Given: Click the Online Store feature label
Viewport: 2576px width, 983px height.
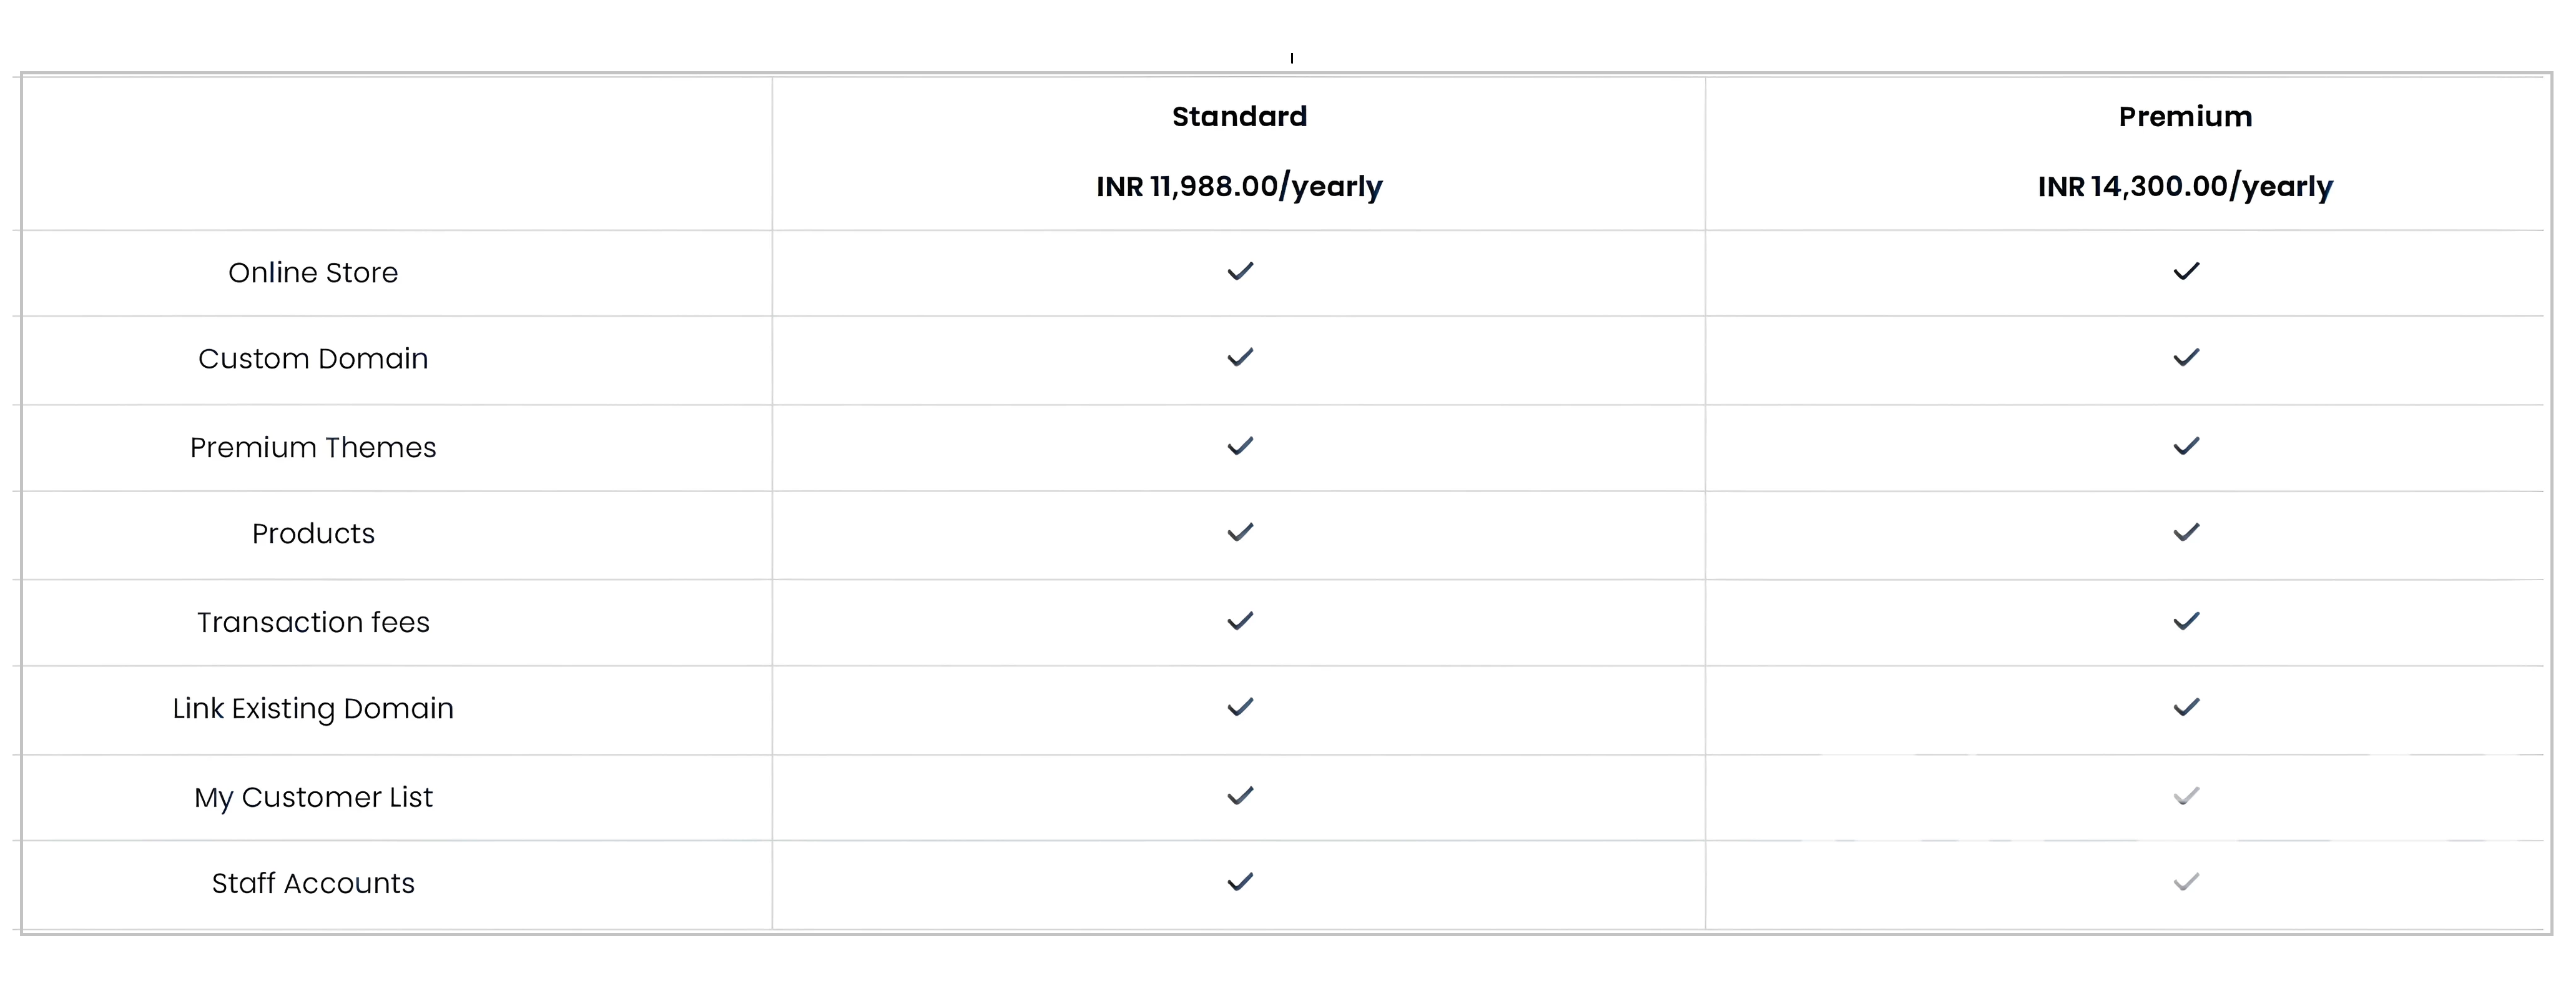Looking at the screenshot, I should point(313,272).
